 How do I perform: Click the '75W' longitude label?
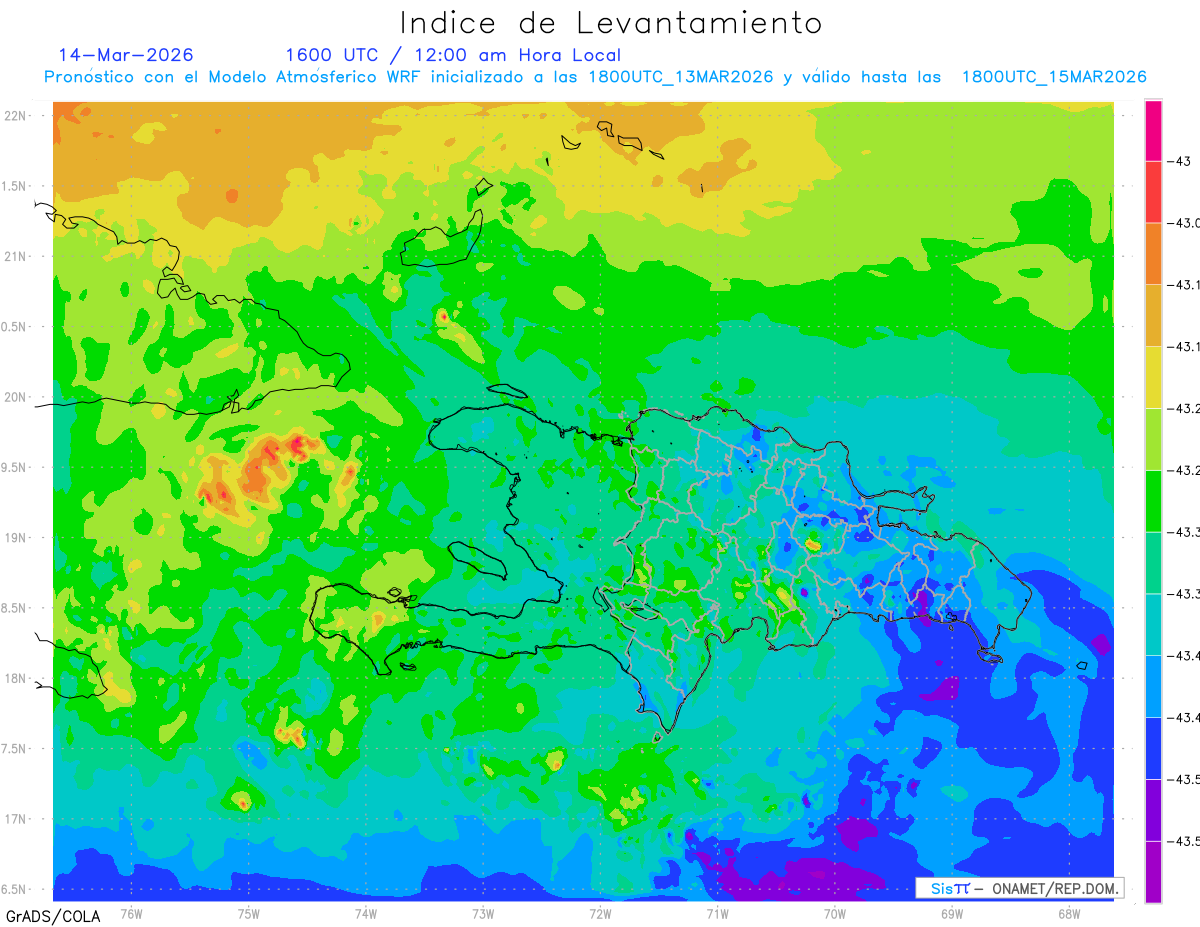pos(249,913)
